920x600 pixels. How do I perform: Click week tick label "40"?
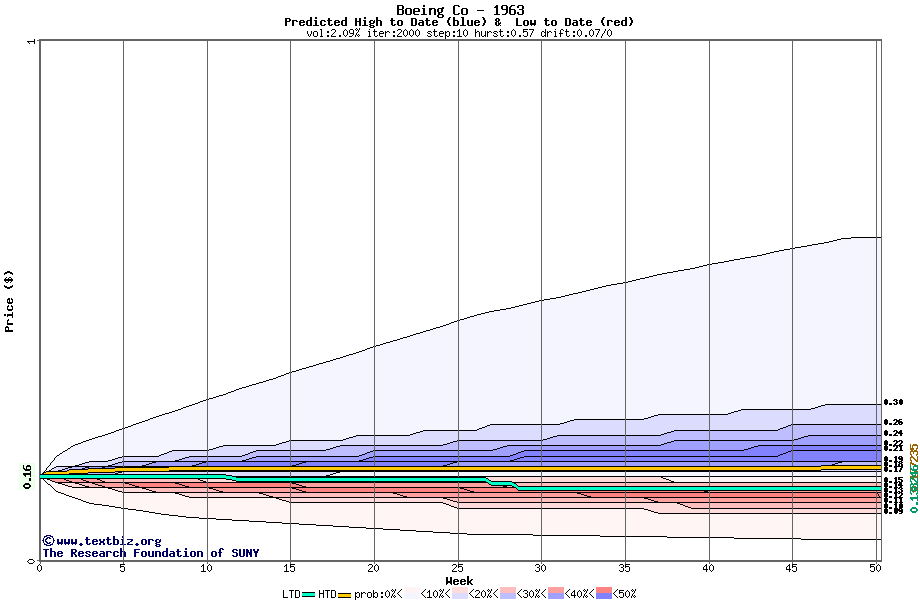[x=709, y=568]
